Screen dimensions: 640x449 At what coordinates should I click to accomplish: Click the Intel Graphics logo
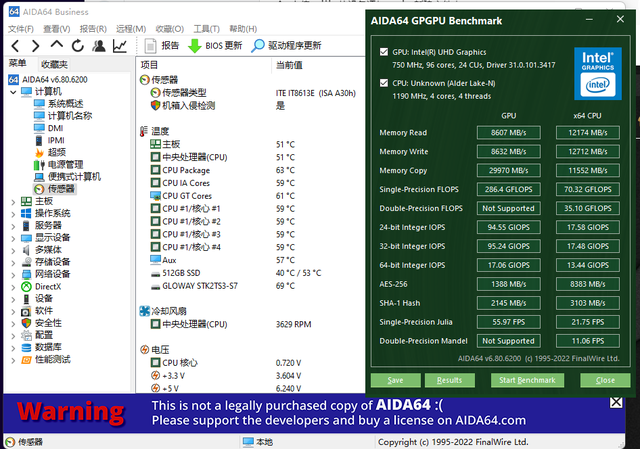pyautogui.click(x=598, y=74)
